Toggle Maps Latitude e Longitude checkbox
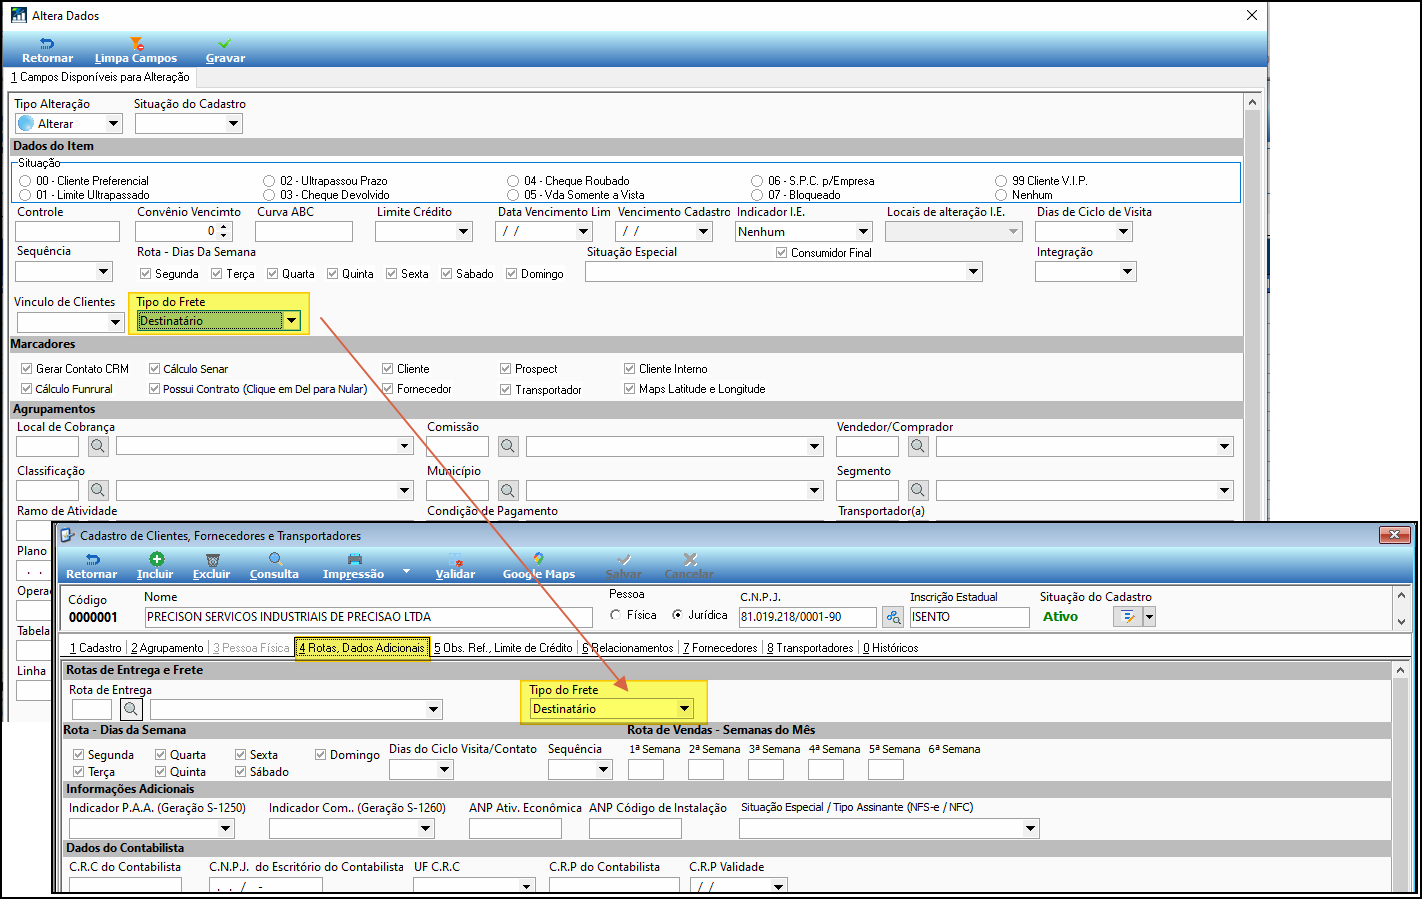The width and height of the screenshot is (1422, 899). point(629,388)
